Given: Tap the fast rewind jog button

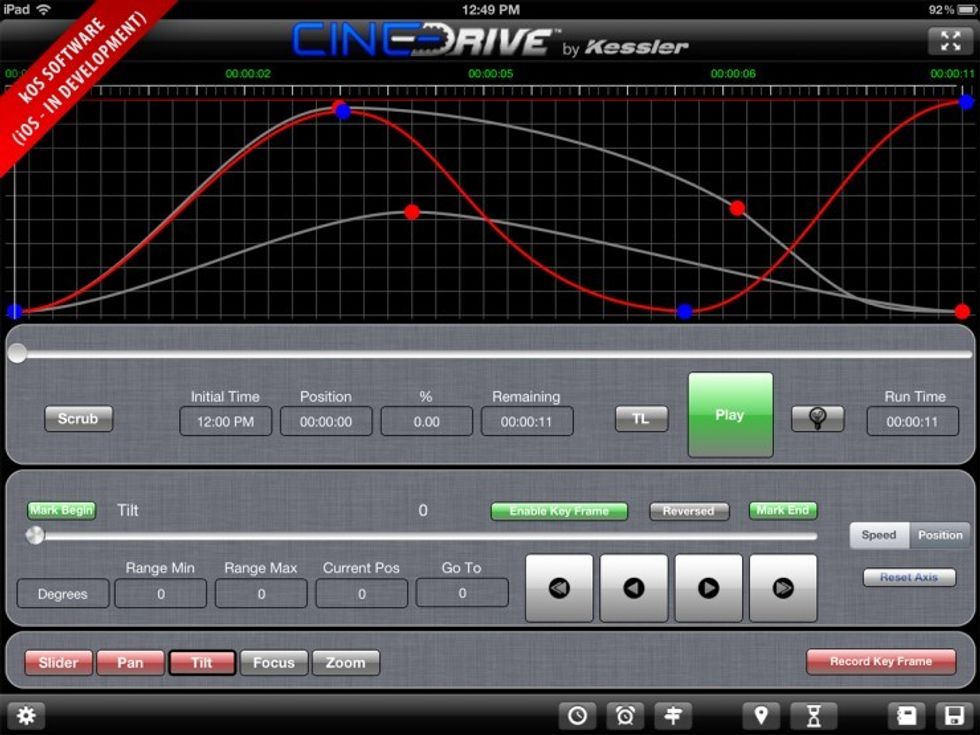Looking at the screenshot, I should [559, 588].
